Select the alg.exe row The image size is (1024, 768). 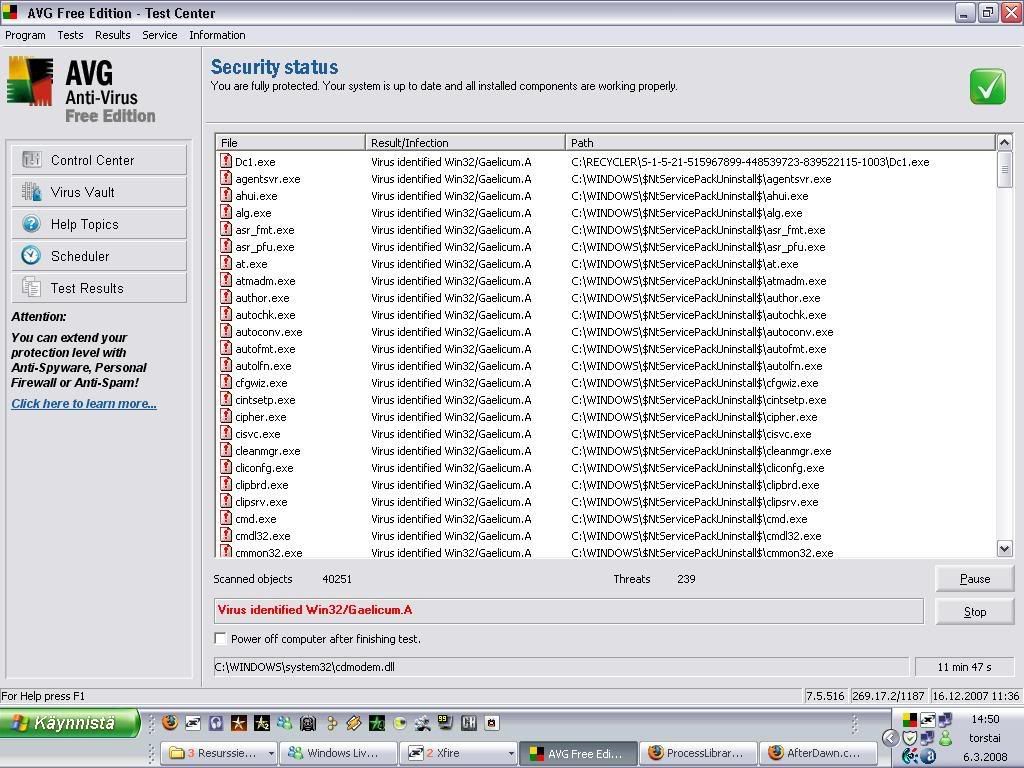[x=605, y=213]
